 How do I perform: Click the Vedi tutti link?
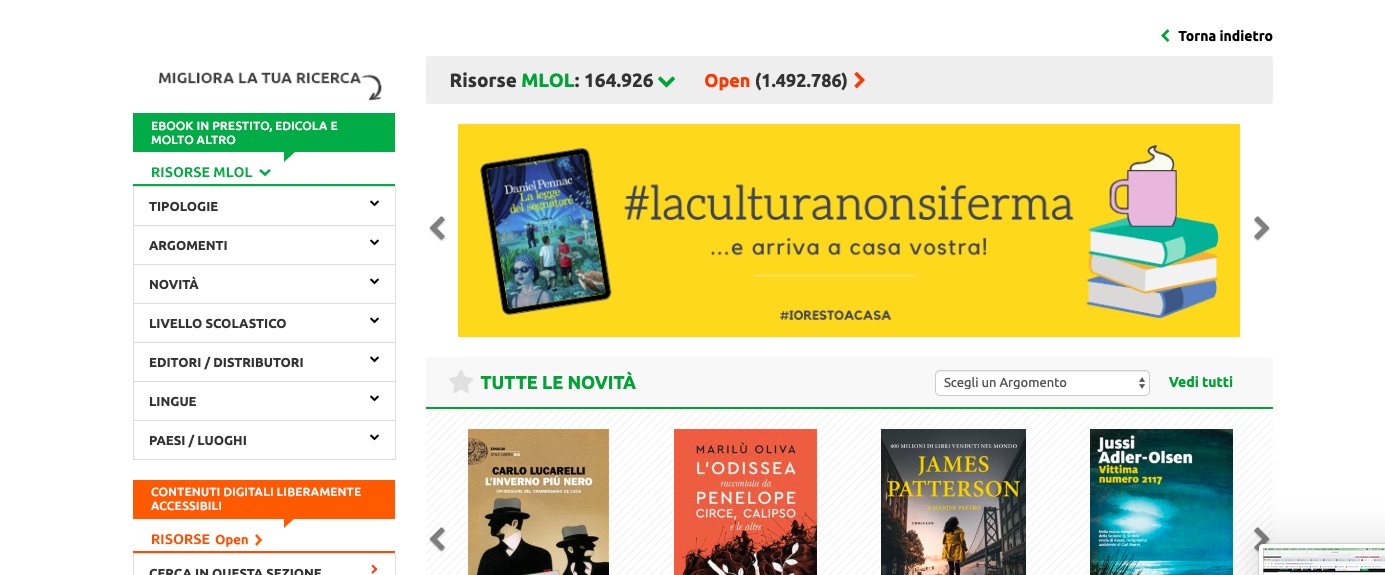click(1200, 382)
